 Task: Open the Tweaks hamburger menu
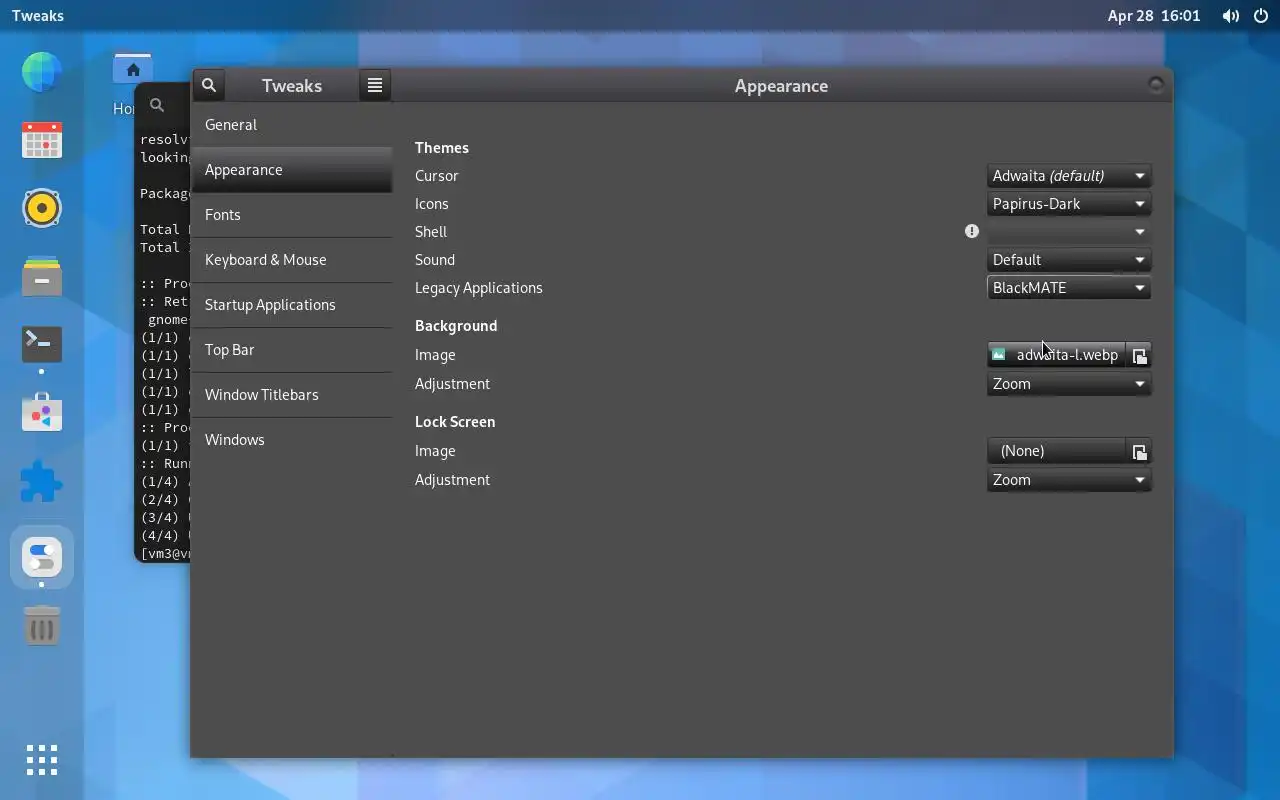pos(375,85)
